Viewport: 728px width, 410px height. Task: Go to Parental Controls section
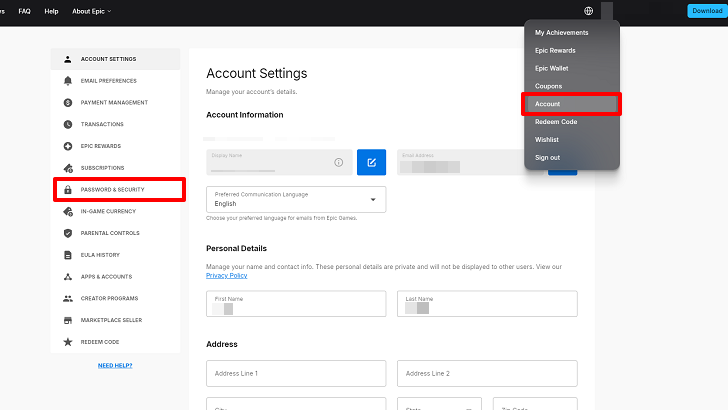click(x=115, y=233)
